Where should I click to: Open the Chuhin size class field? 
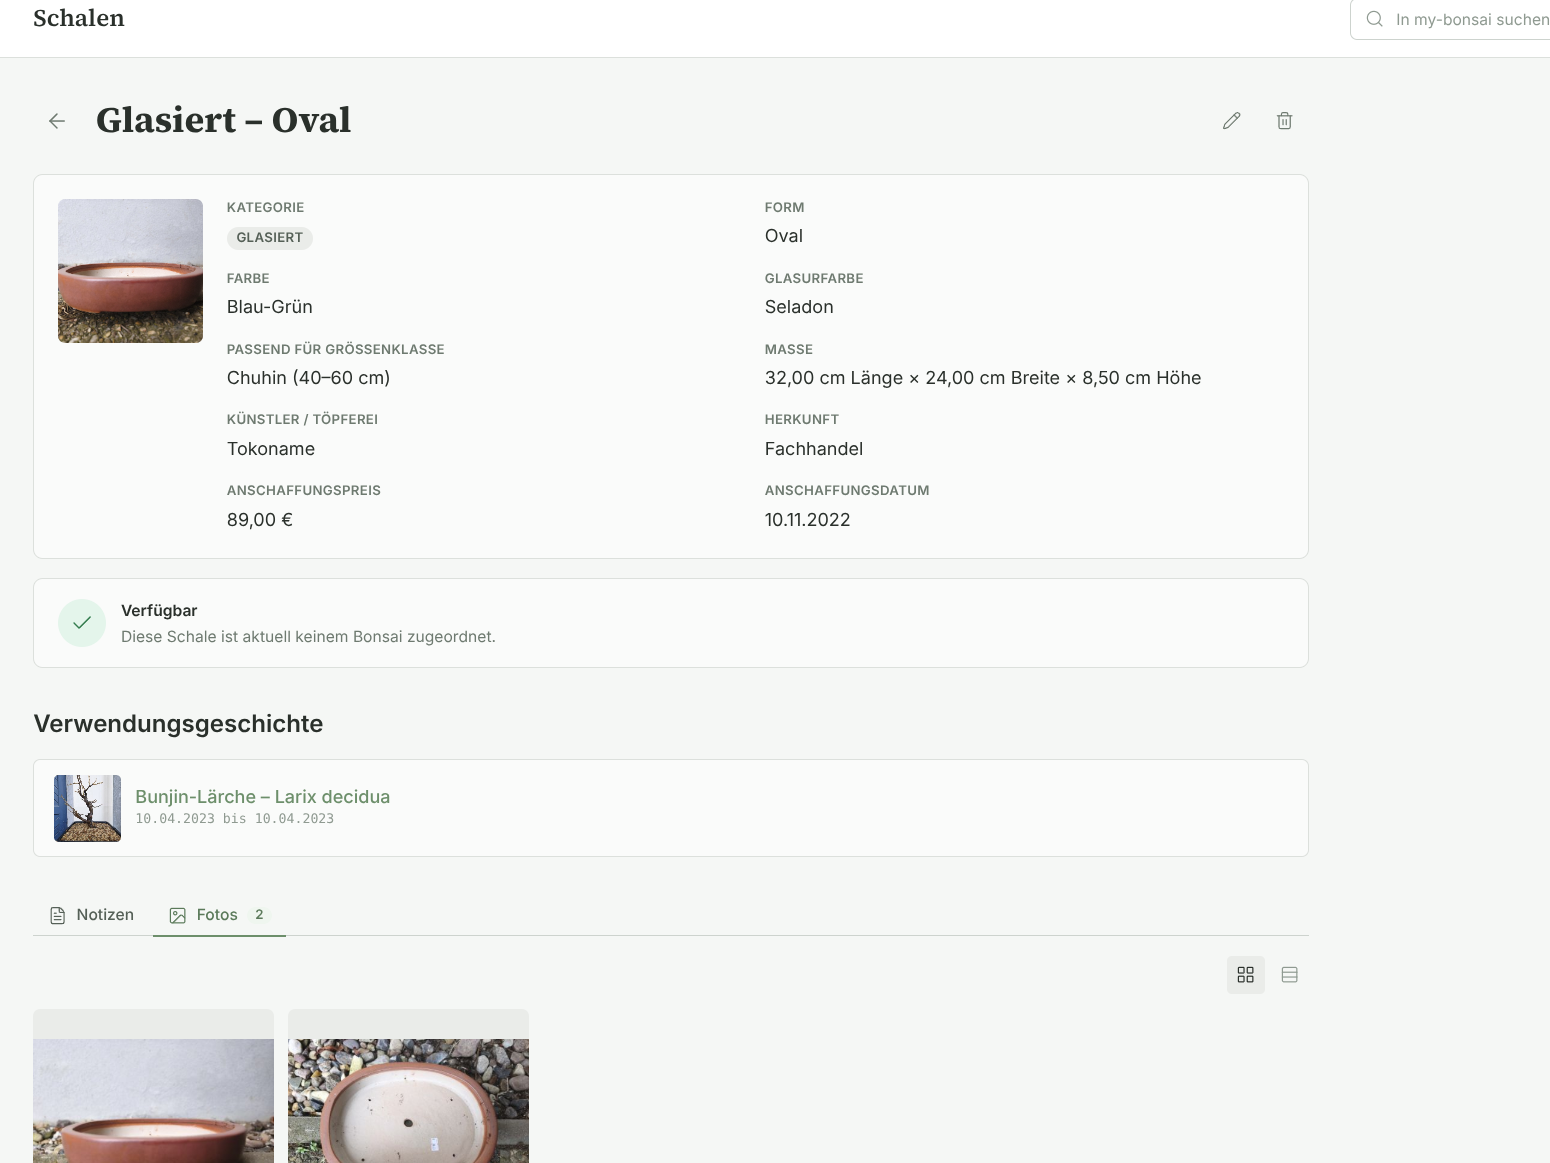click(x=307, y=378)
